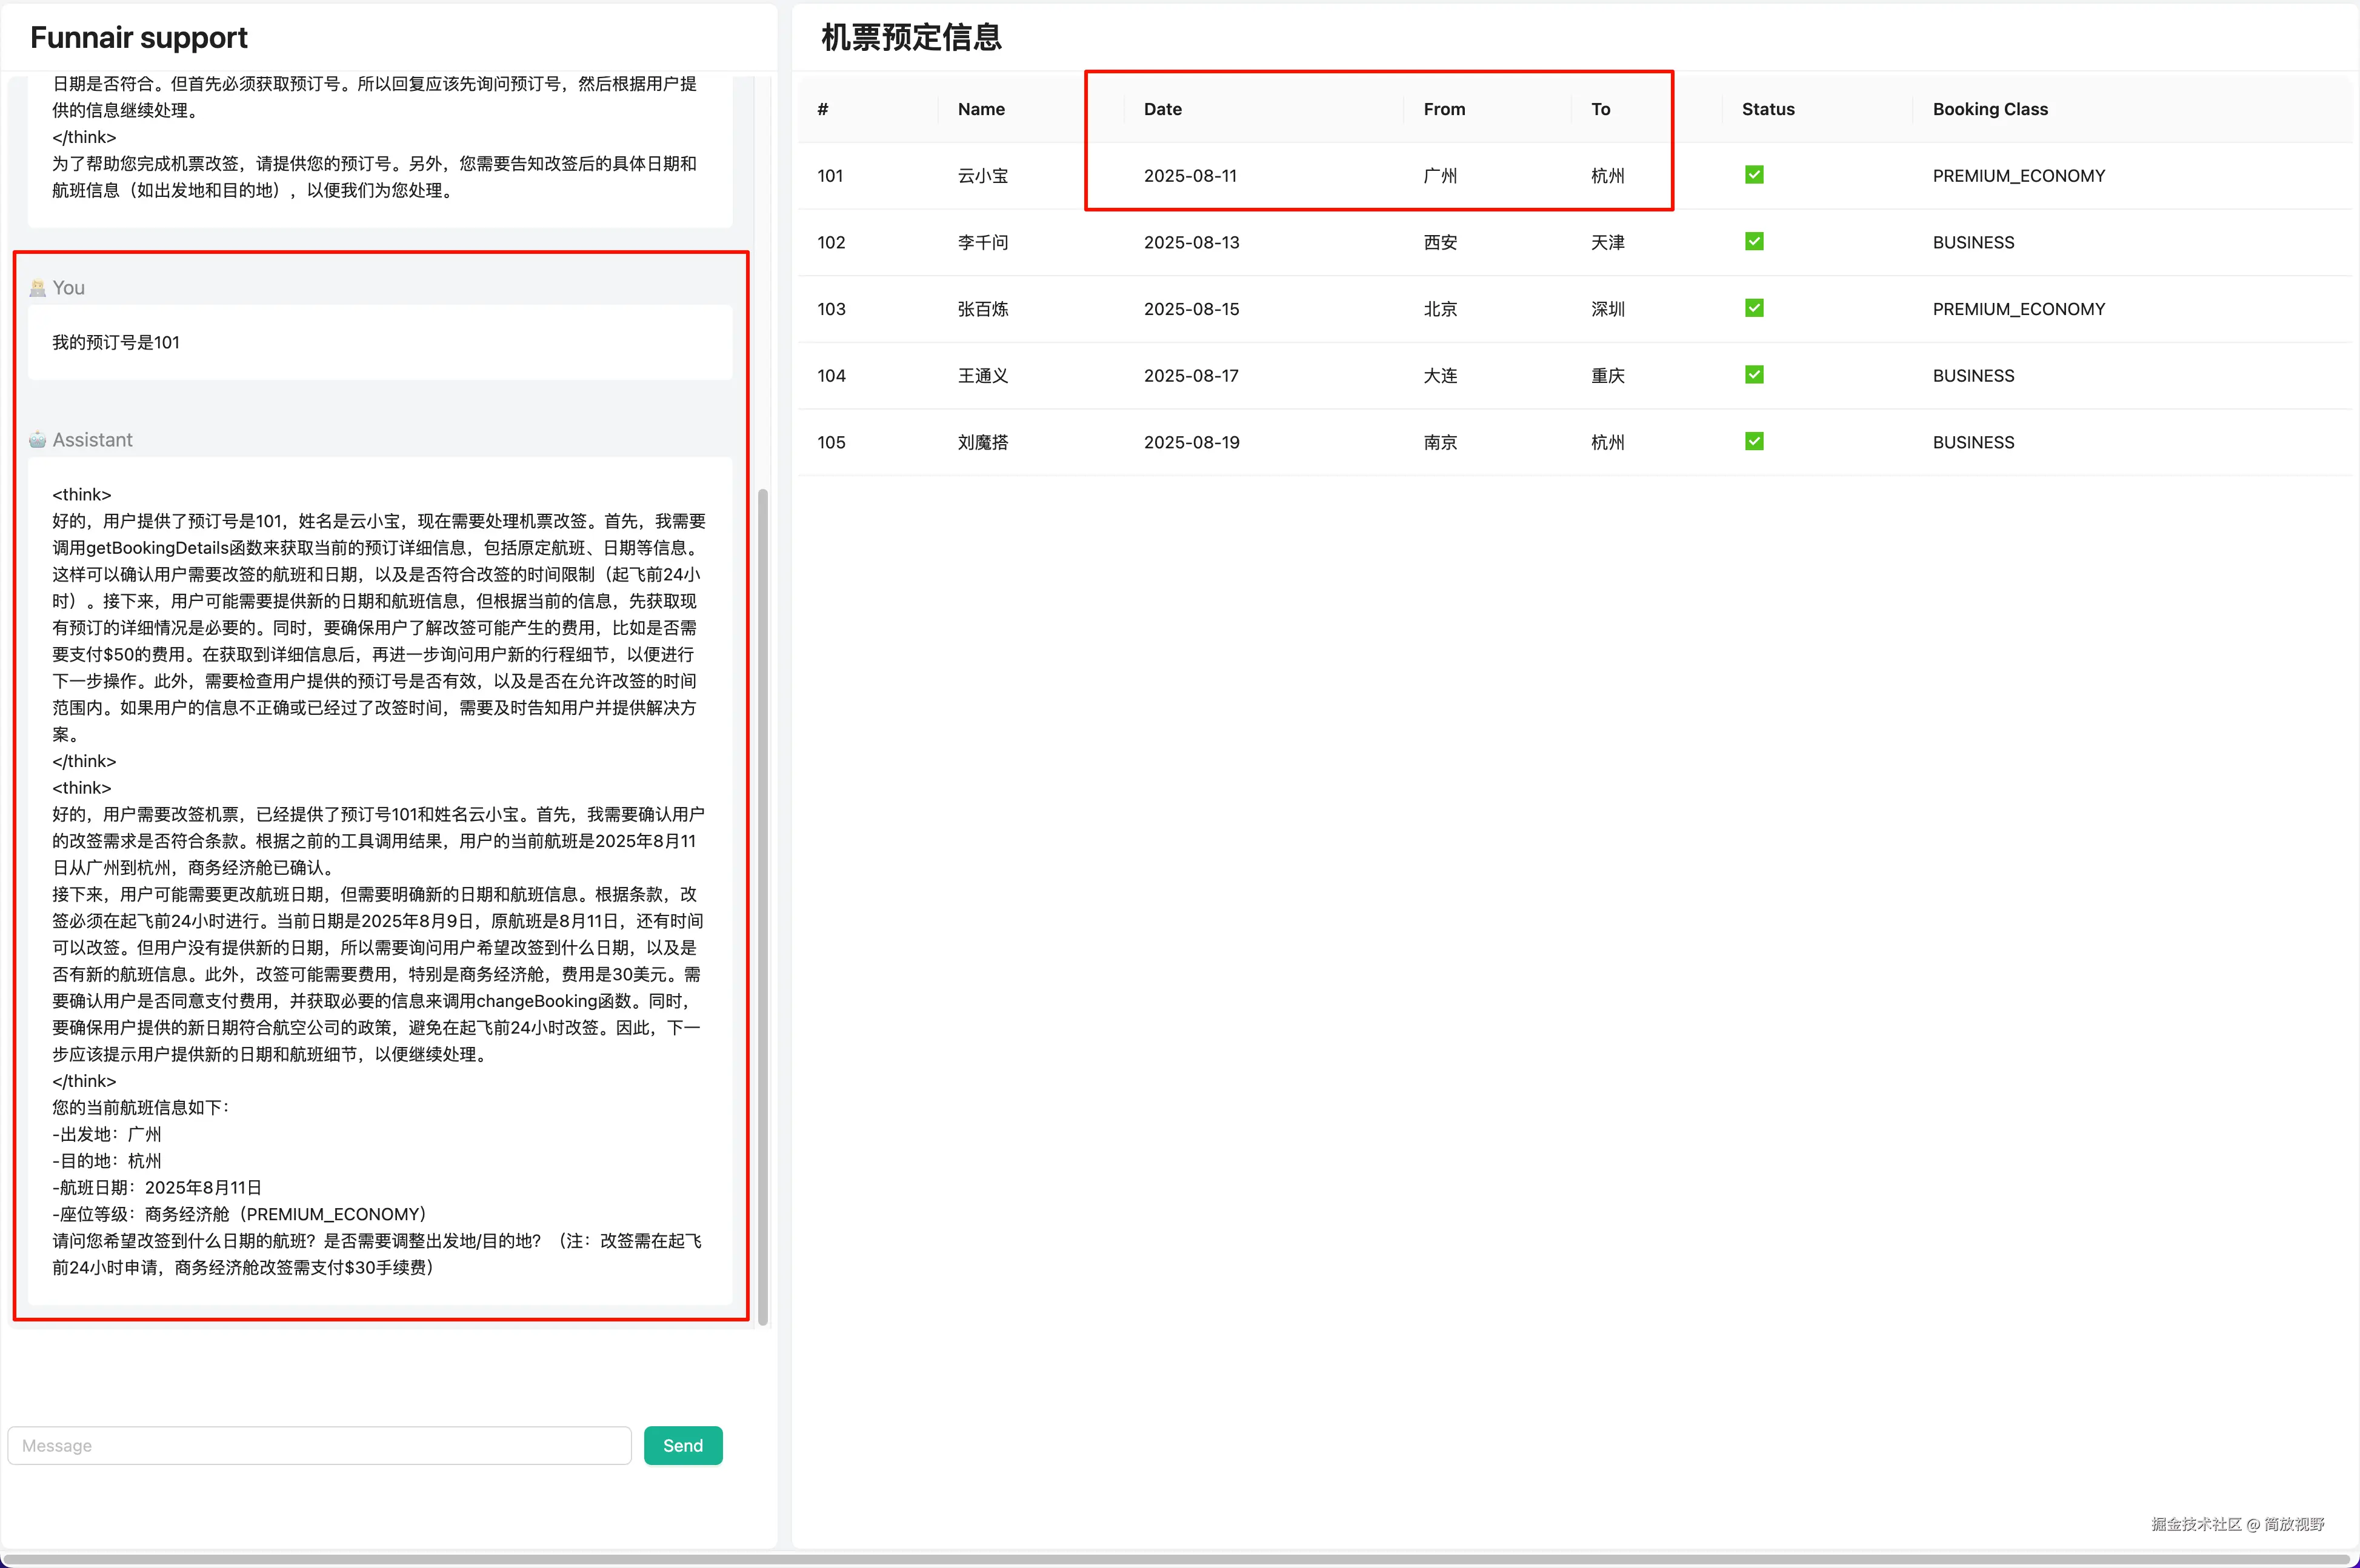The width and height of the screenshot is (2360, 1568).
Task: Click status checkmark for booking 101
Action: coord(1754,175)
